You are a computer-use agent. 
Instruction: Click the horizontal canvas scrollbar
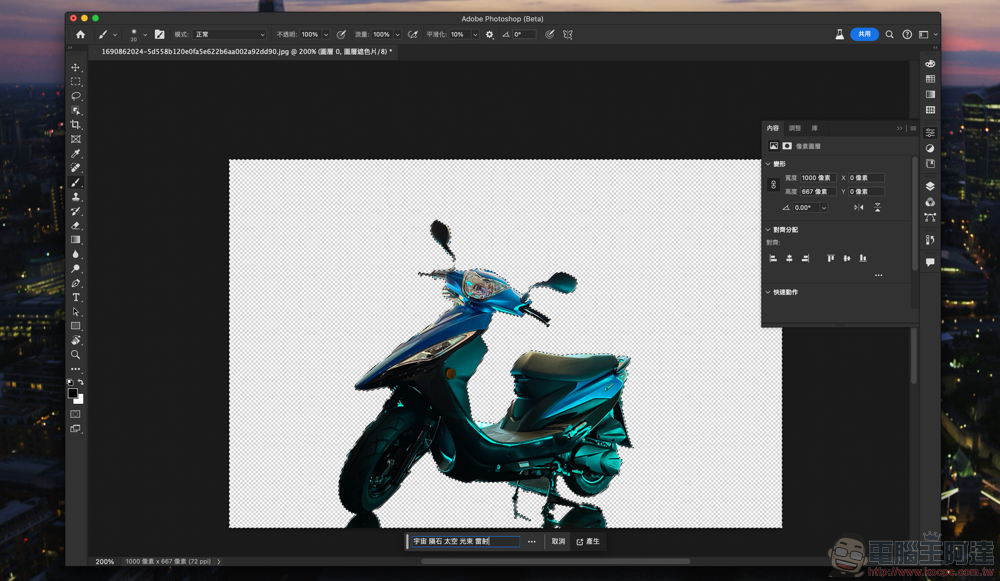(555, 562)
